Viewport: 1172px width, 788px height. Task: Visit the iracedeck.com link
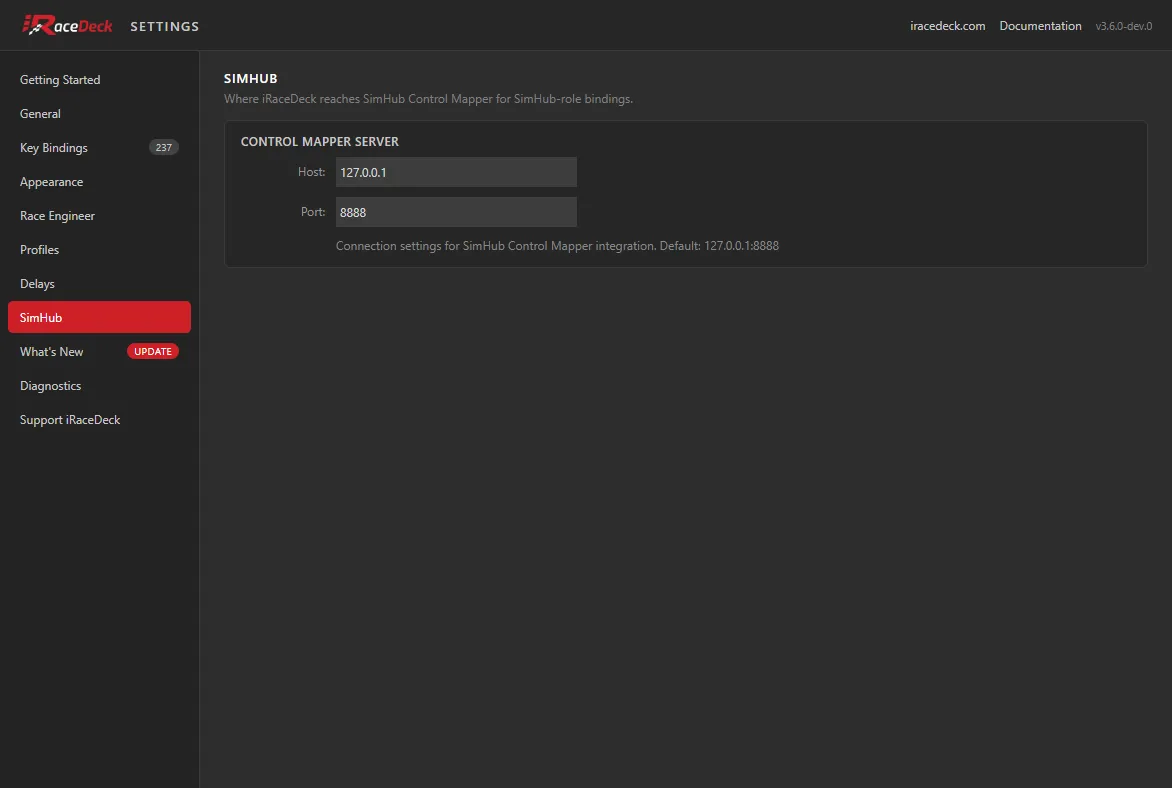pos(947,25)
